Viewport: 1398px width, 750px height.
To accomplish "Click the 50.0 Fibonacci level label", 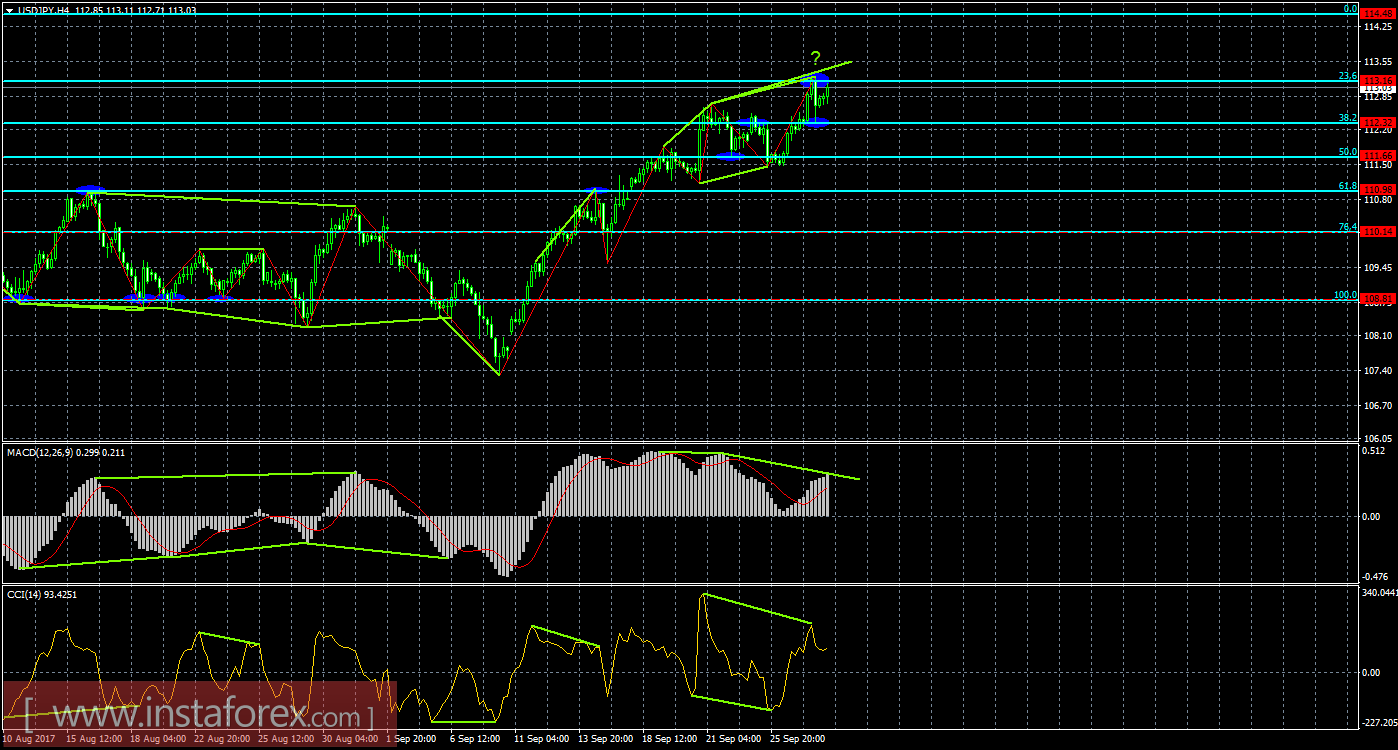I will coord(1347,151).
